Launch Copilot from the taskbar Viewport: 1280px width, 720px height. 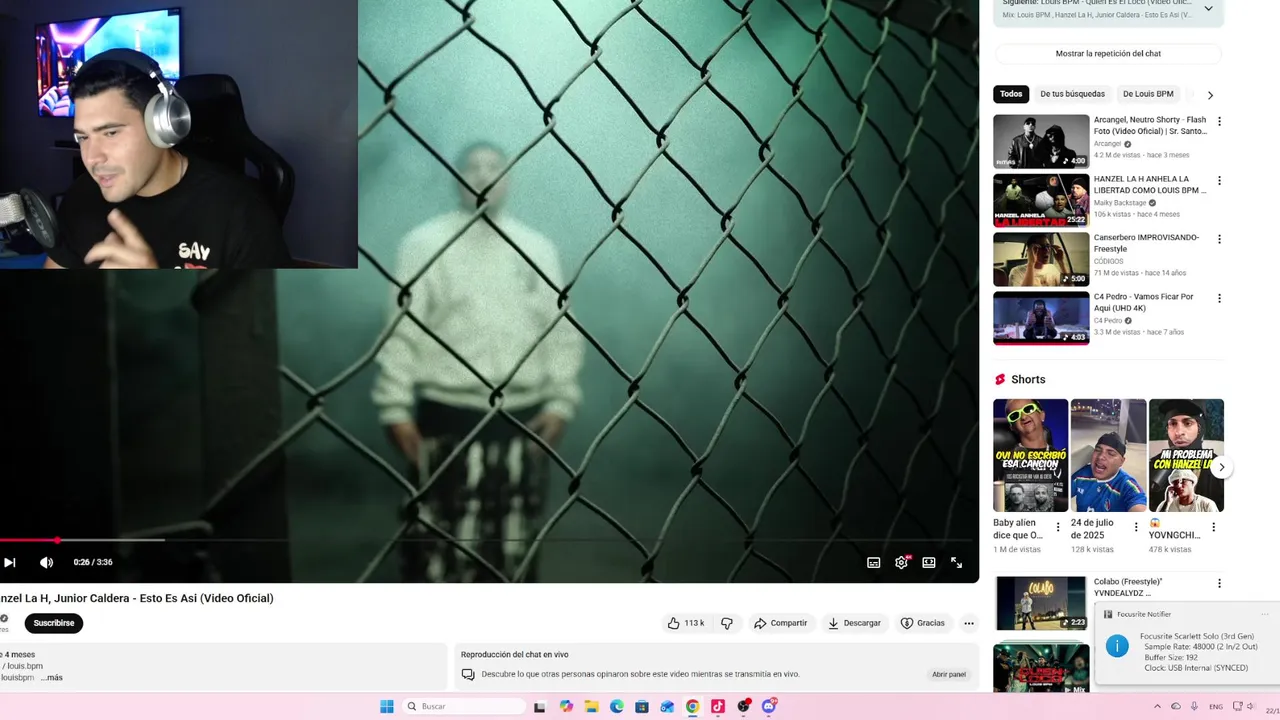[567, 706]
